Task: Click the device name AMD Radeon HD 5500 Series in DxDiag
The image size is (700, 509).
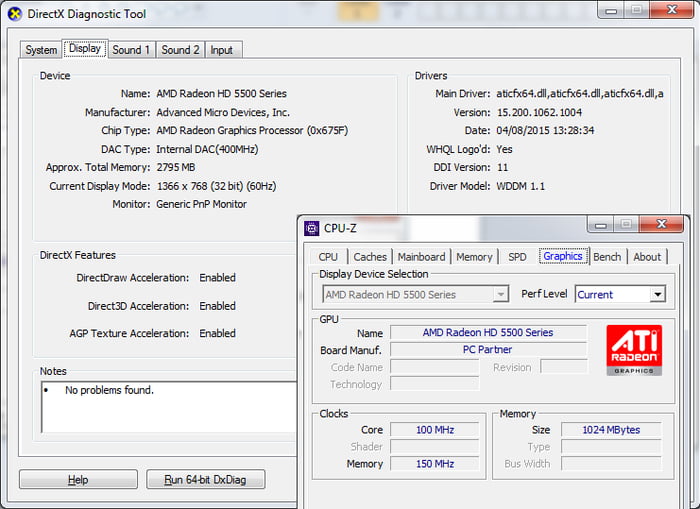Action: coord(221,94)
